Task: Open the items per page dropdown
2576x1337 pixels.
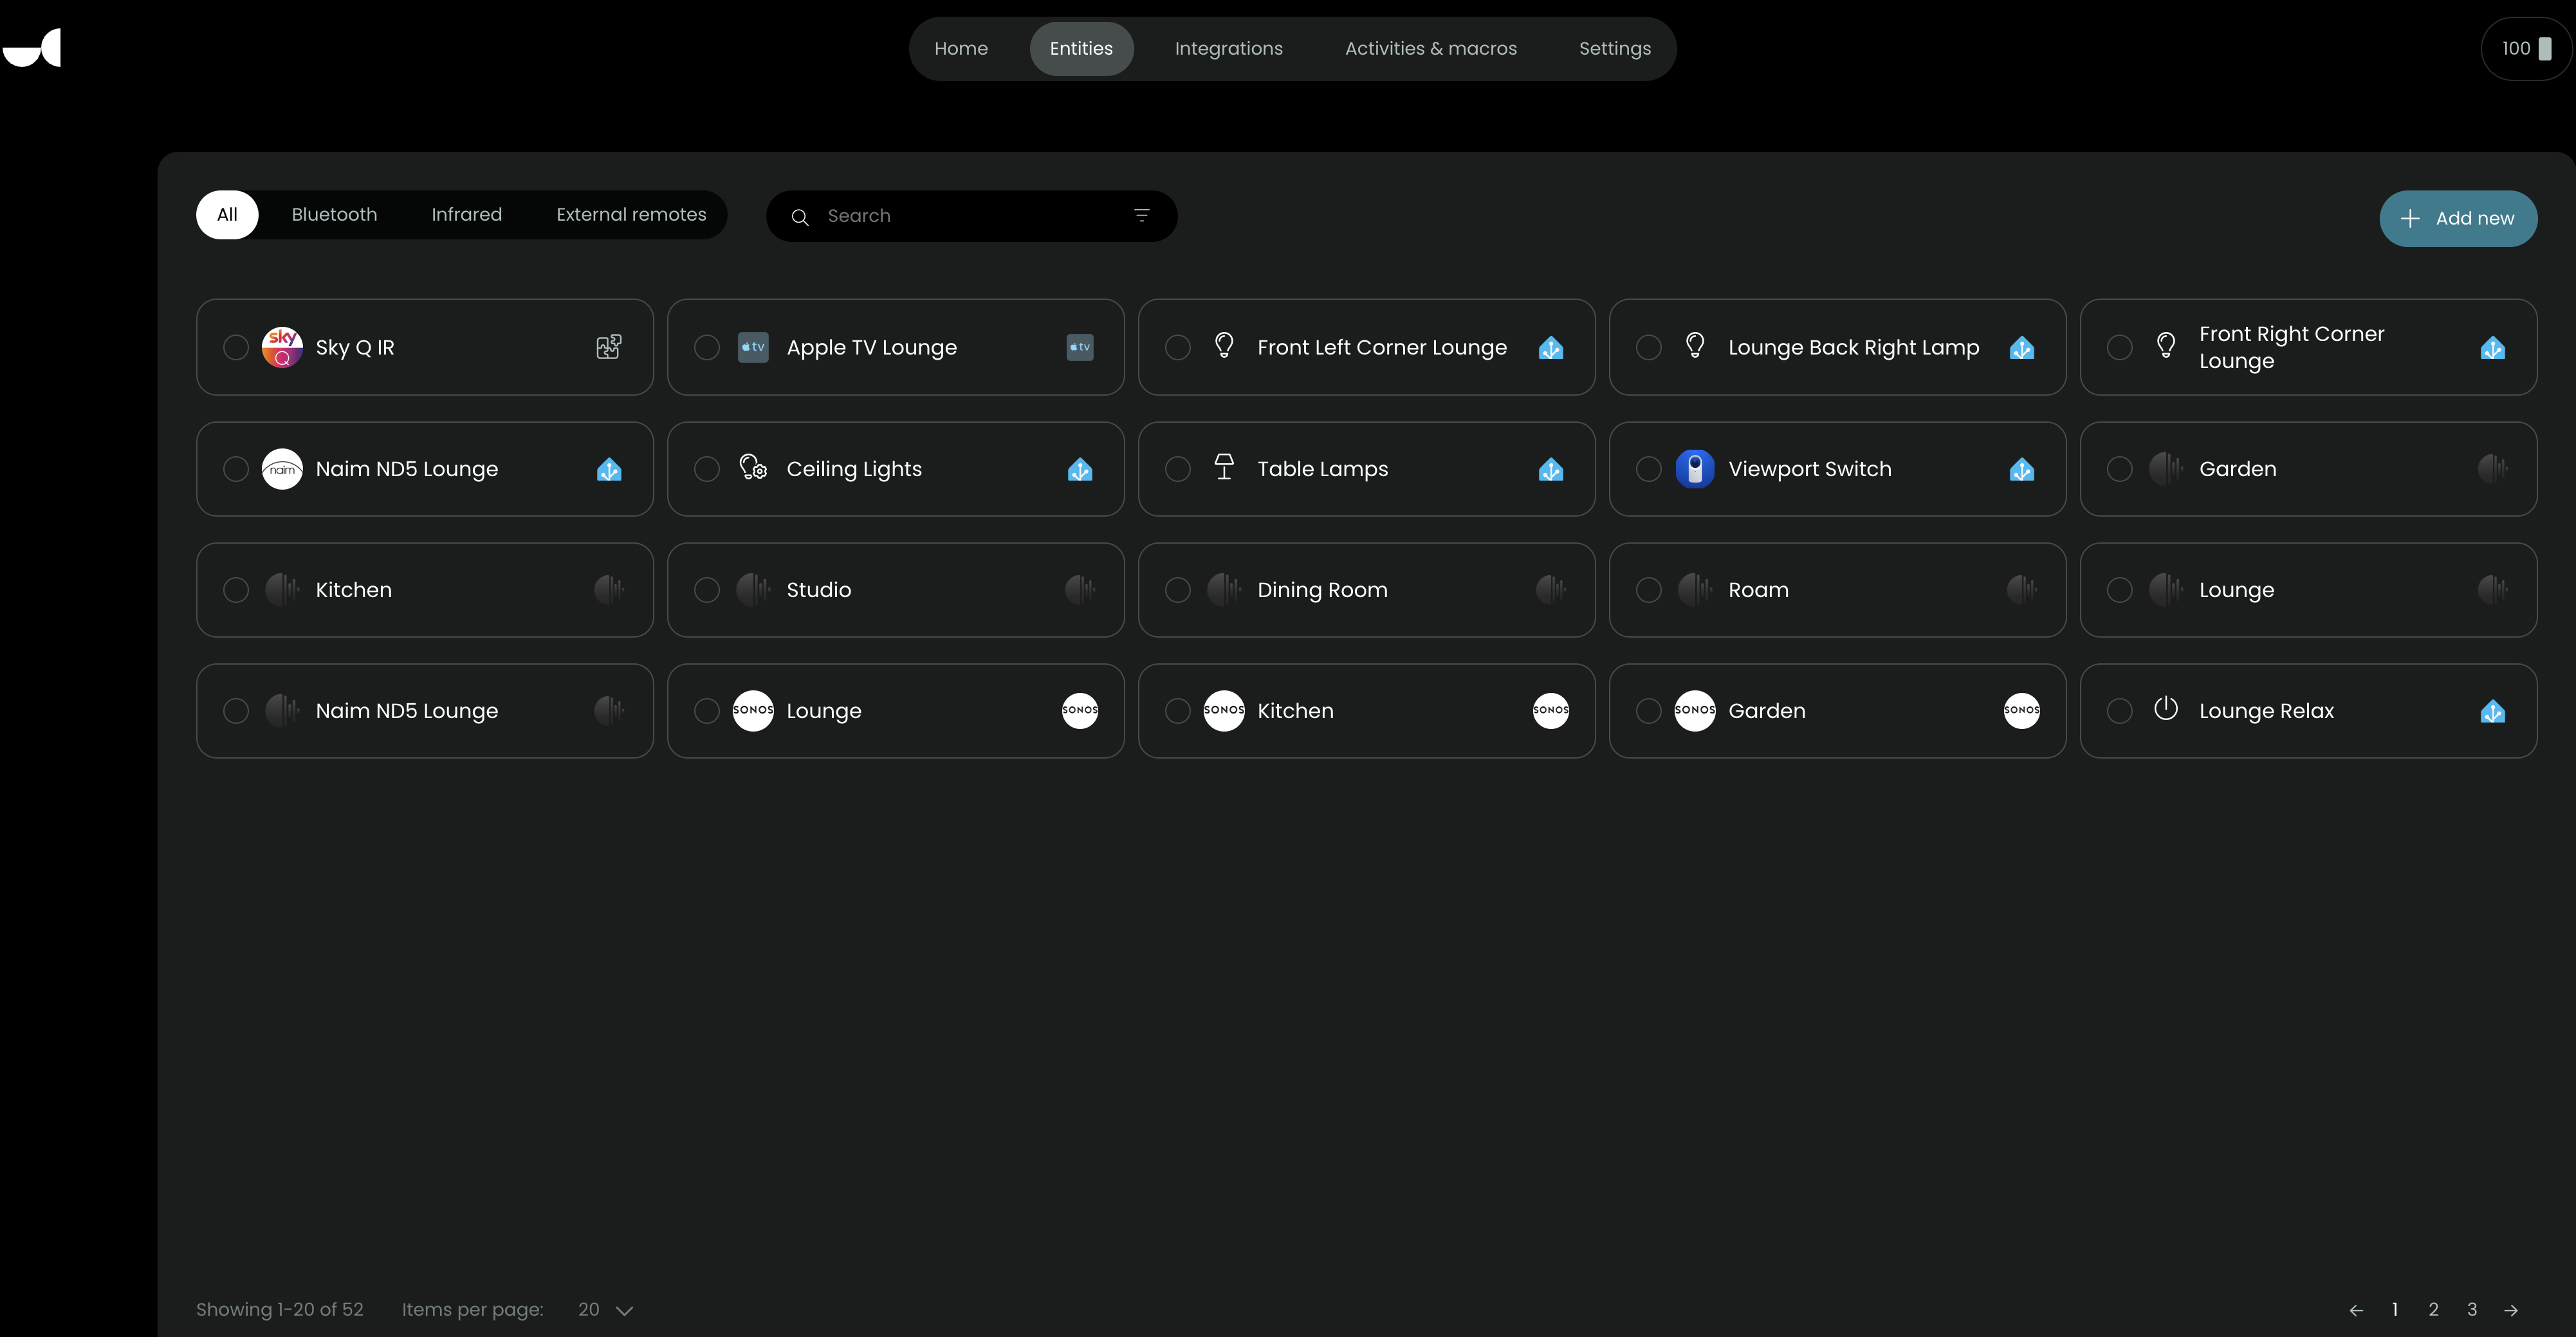Action: tap(605, 1310)
